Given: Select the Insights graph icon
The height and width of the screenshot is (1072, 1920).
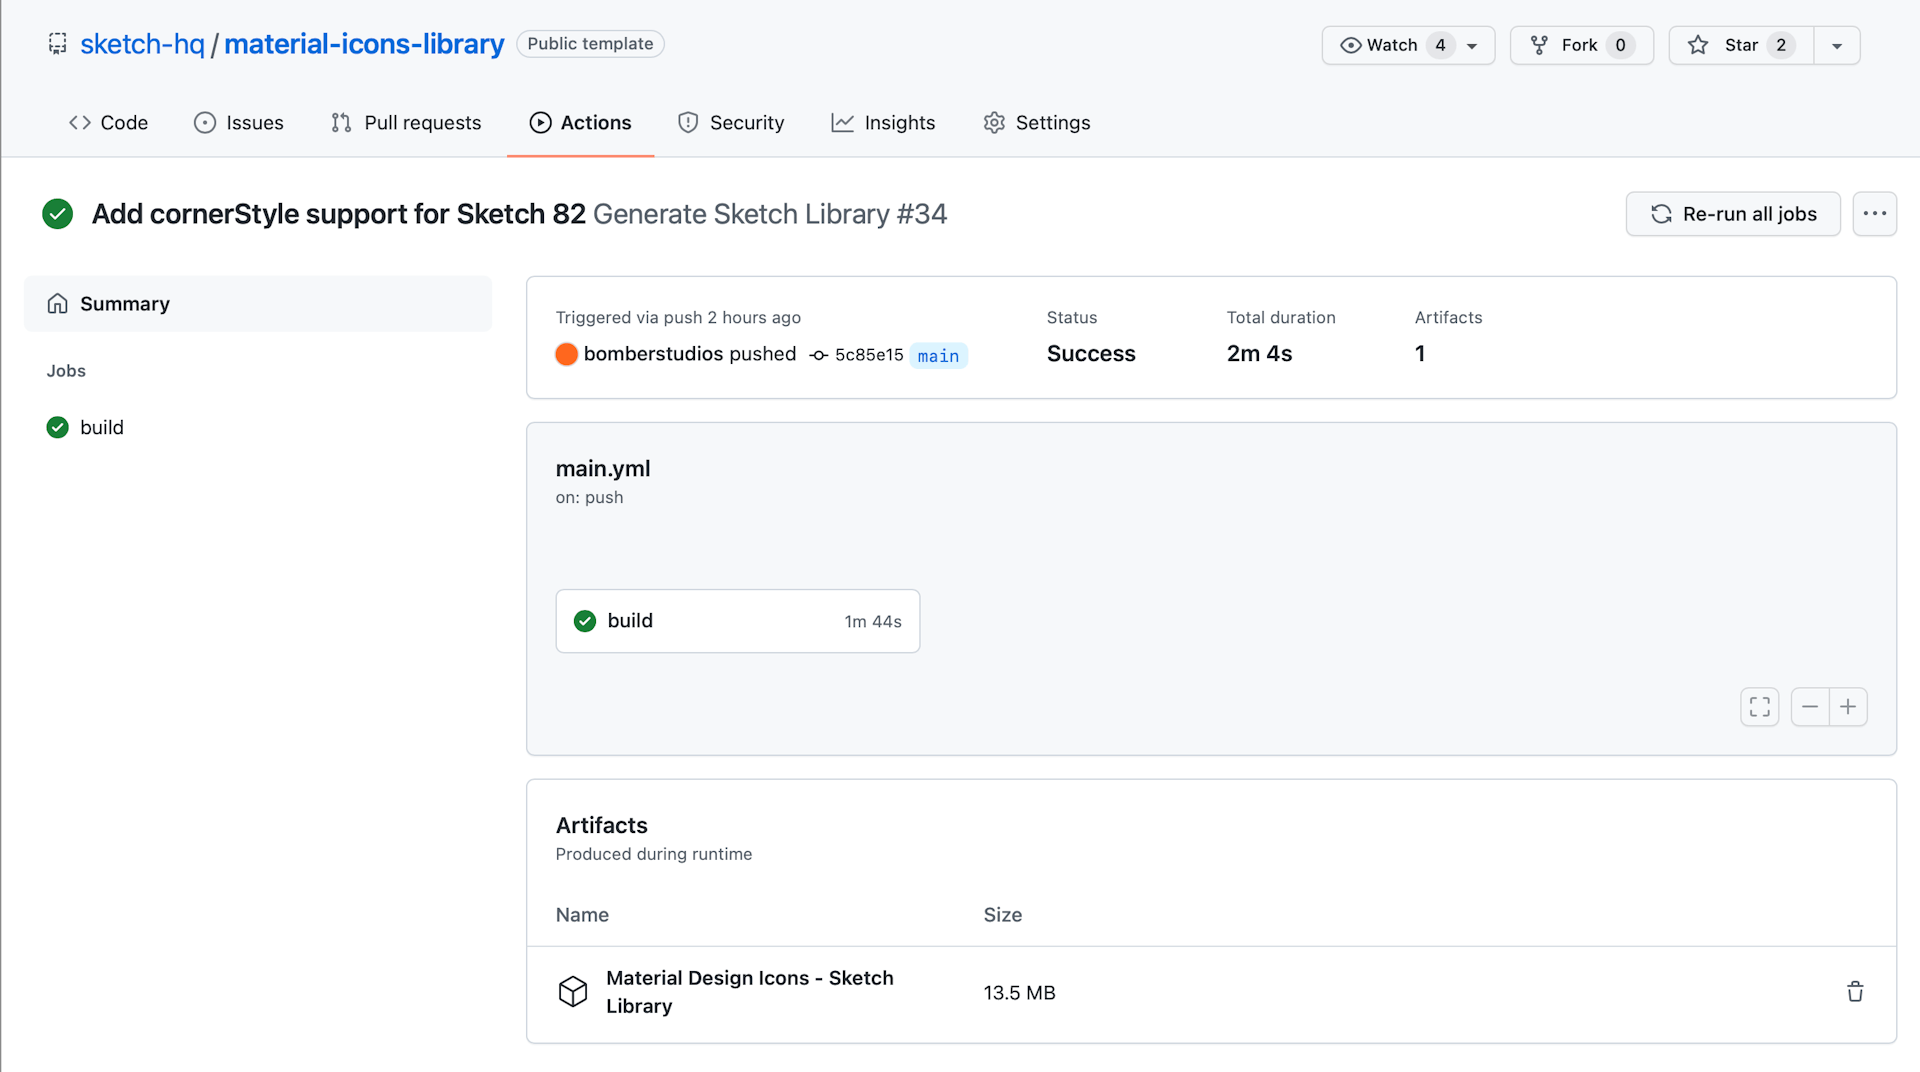Looking at the screenshot, I should pos(843,122).
